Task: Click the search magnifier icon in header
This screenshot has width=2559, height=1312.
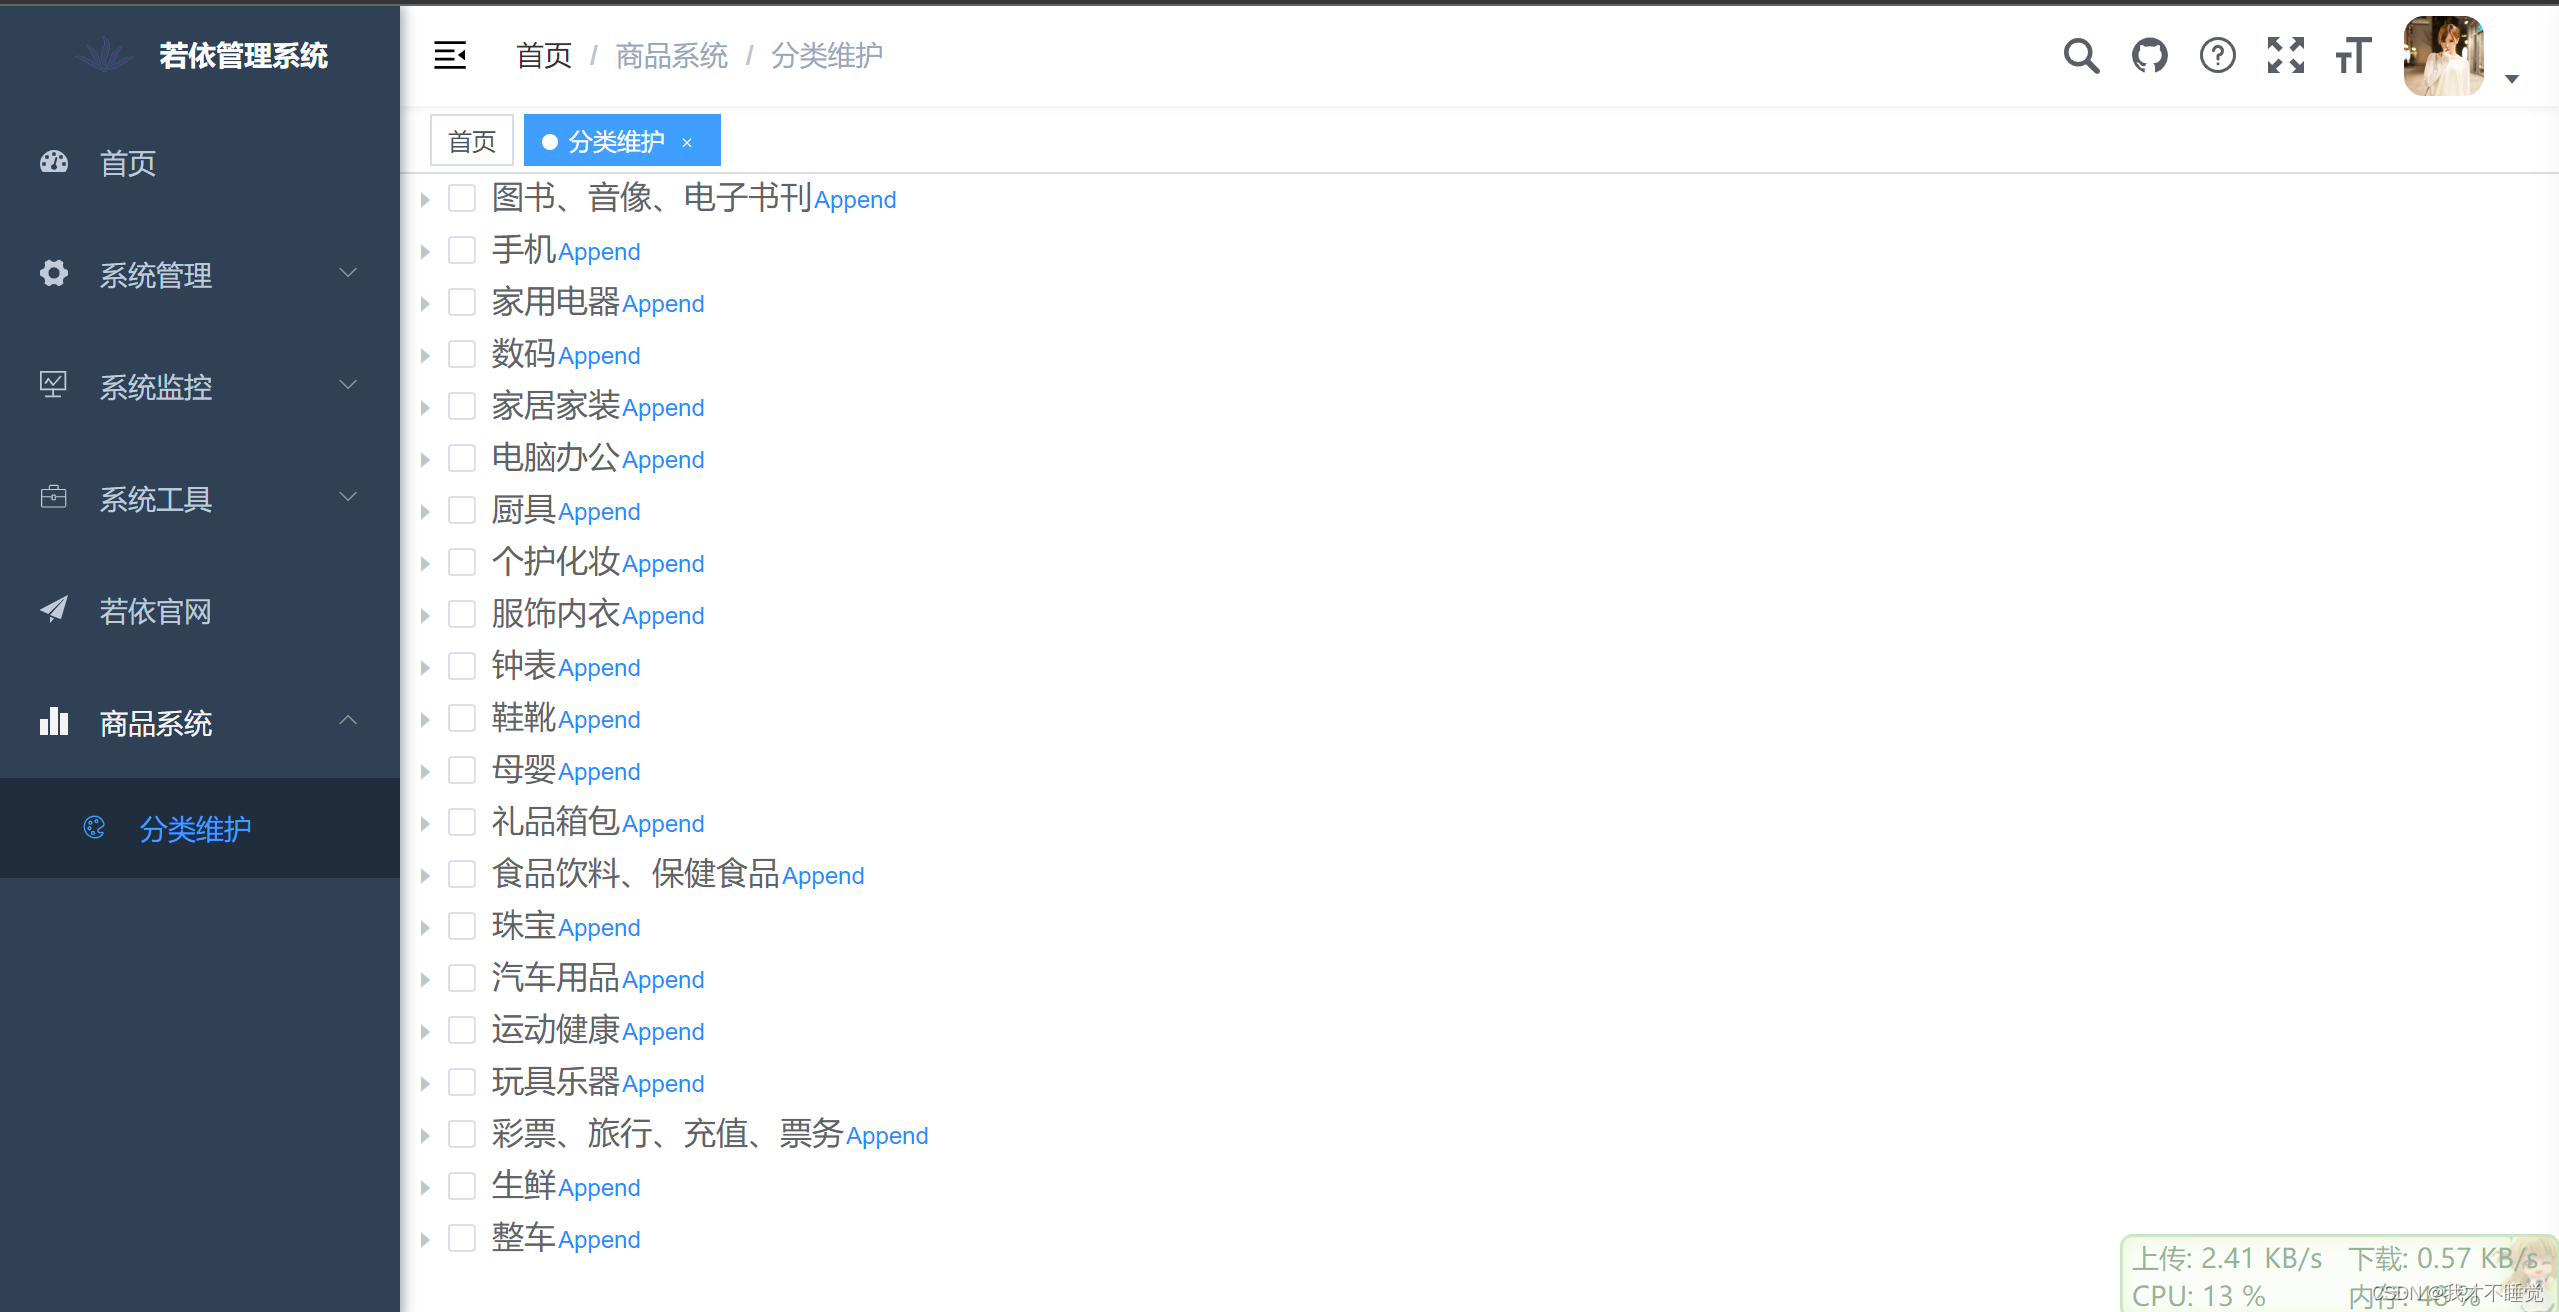Action: pyautogui.click(x=2081, y=56)
